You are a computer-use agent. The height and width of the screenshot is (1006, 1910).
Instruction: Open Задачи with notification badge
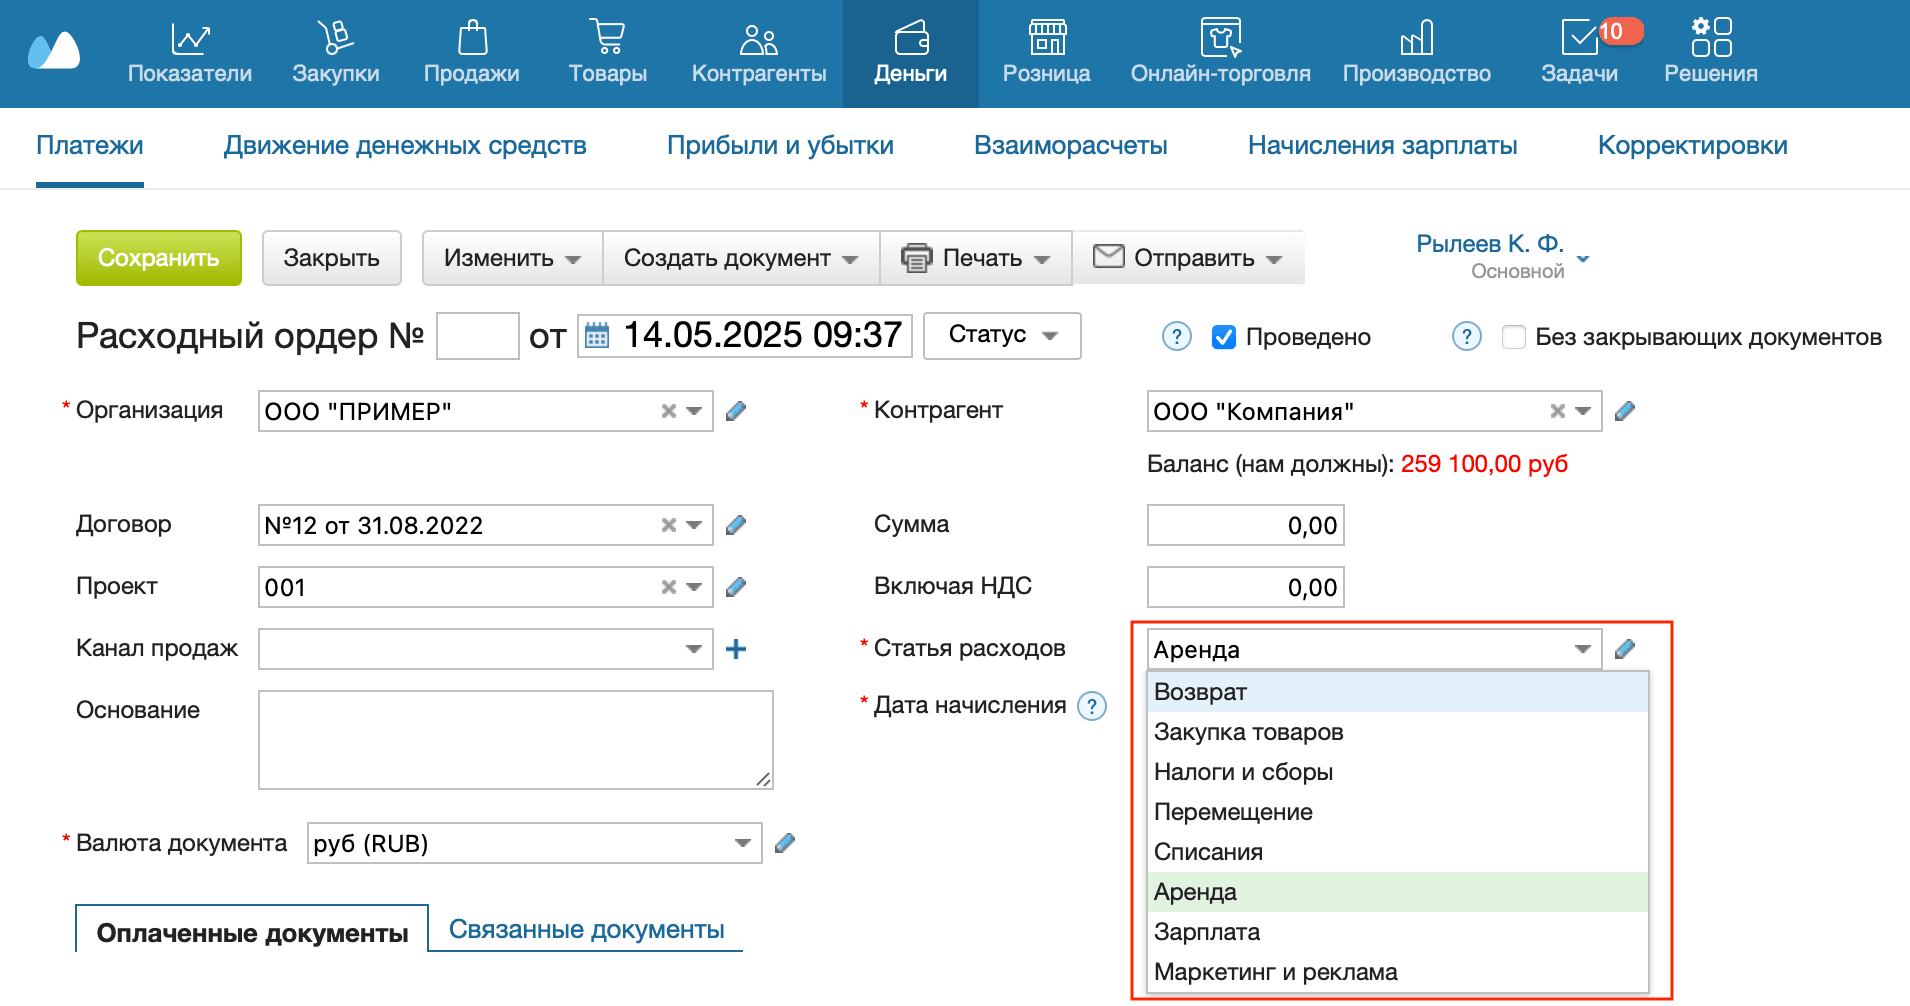pos(1579,40)
